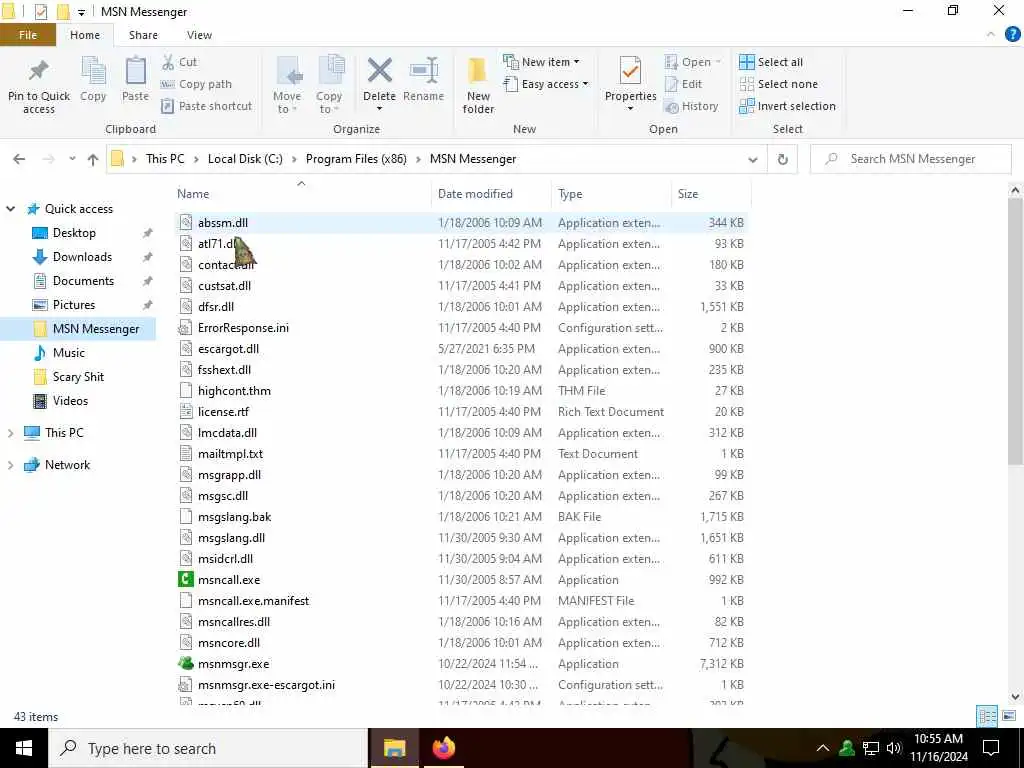Open Firefox from the taskbar
This screenshot has height=768, width=1024.
(x=443, y=748)
